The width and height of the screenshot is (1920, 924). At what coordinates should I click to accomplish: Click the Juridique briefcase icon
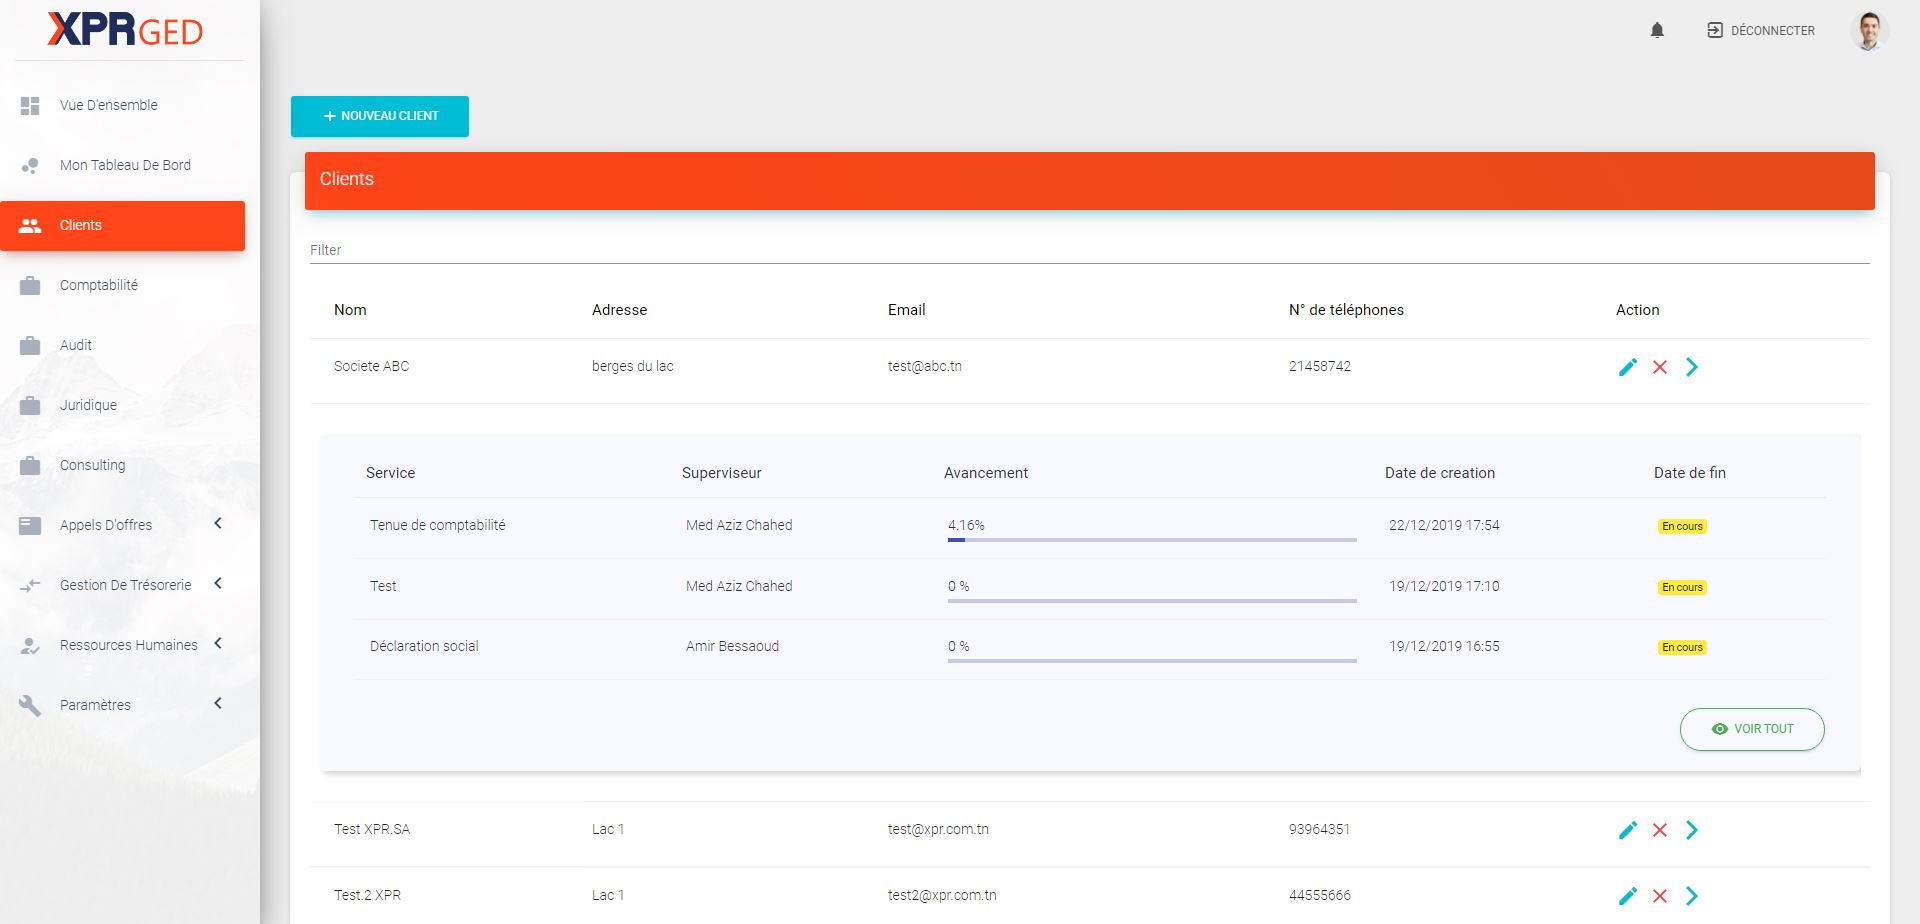click(x=30, y=405)
